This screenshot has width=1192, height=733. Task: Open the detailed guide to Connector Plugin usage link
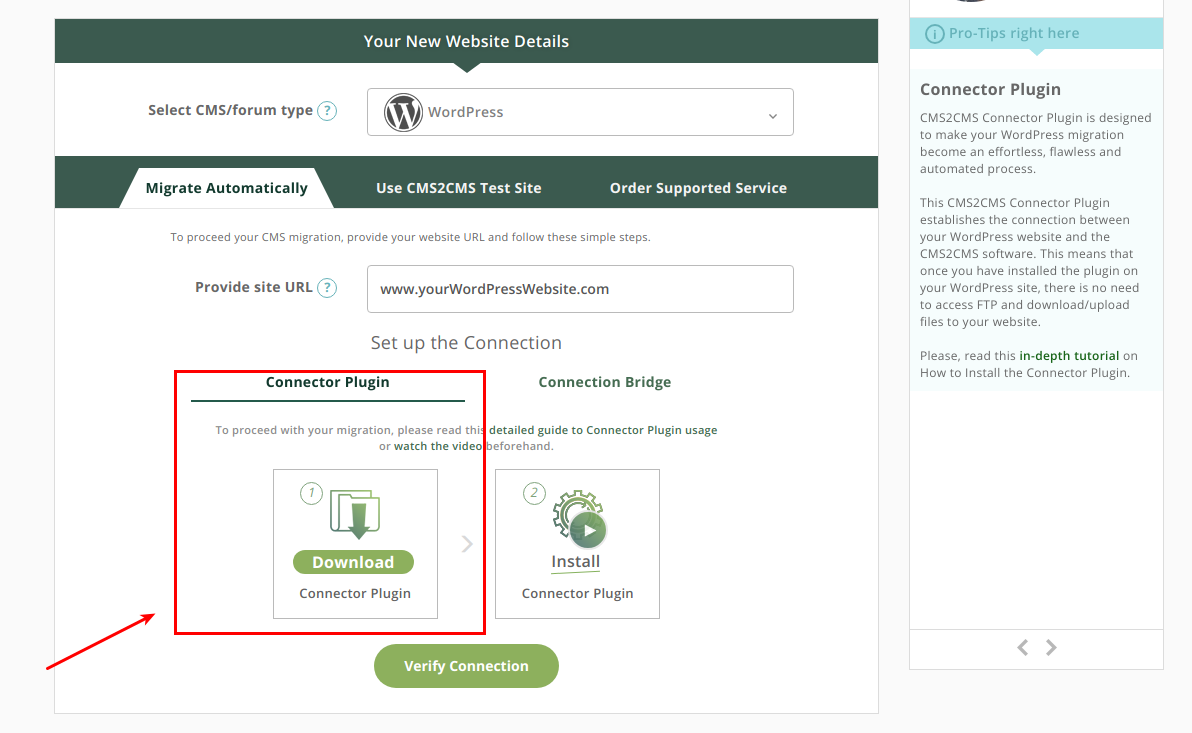603,430
